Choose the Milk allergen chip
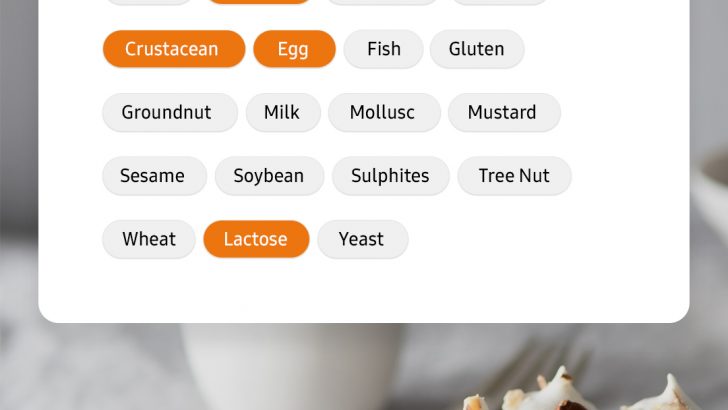This screenshot has height=410, width=728. click(x=282, y=112)
